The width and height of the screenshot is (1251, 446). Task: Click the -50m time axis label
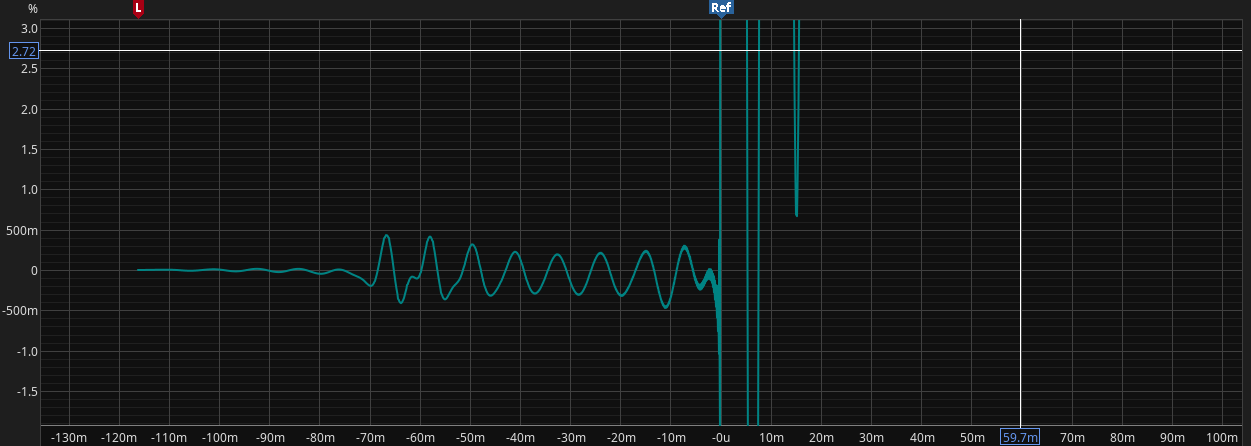coord(470,437)
